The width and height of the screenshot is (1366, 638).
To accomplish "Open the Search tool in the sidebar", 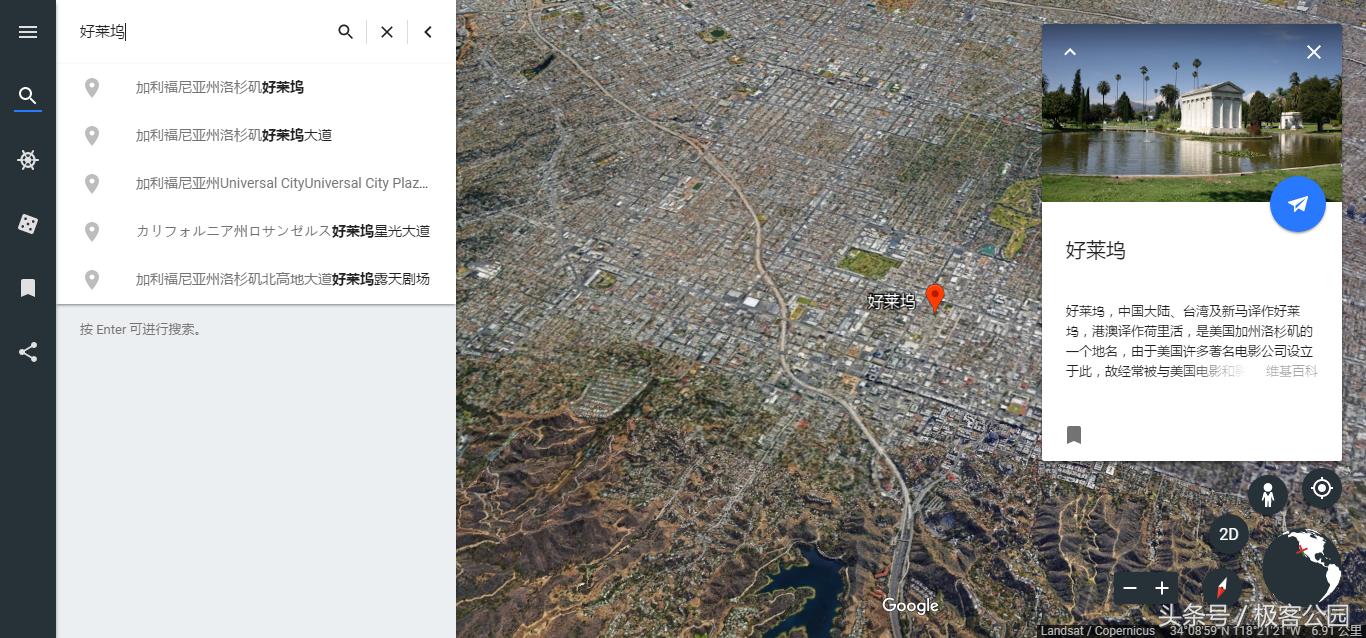I will (28, 96).
